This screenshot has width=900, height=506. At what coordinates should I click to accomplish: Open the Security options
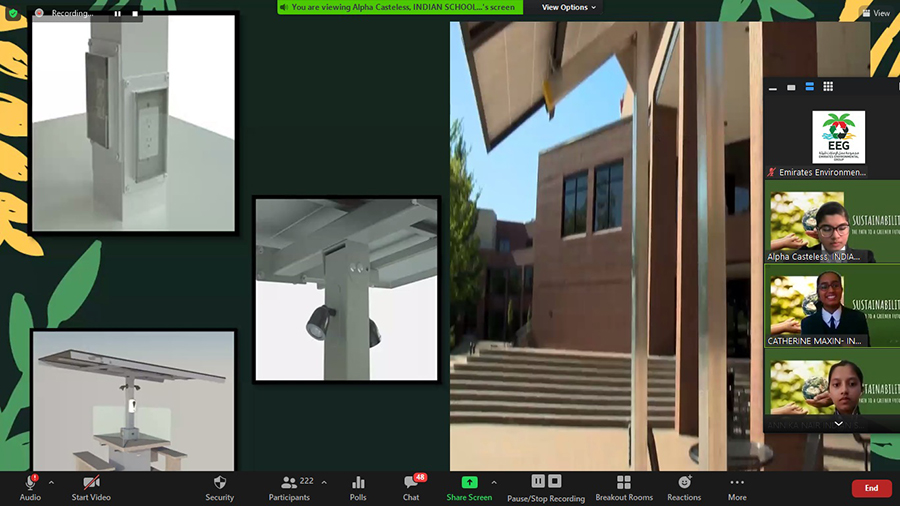click(219, 487)
